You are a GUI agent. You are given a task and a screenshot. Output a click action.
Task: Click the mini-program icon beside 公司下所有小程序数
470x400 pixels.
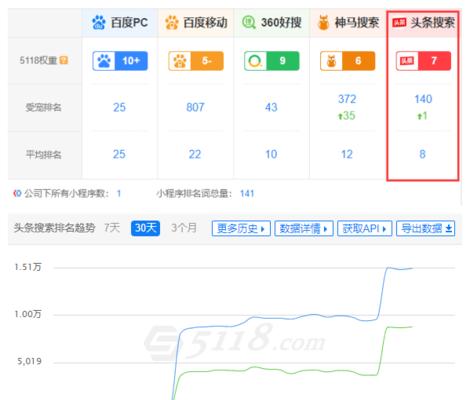17,193
